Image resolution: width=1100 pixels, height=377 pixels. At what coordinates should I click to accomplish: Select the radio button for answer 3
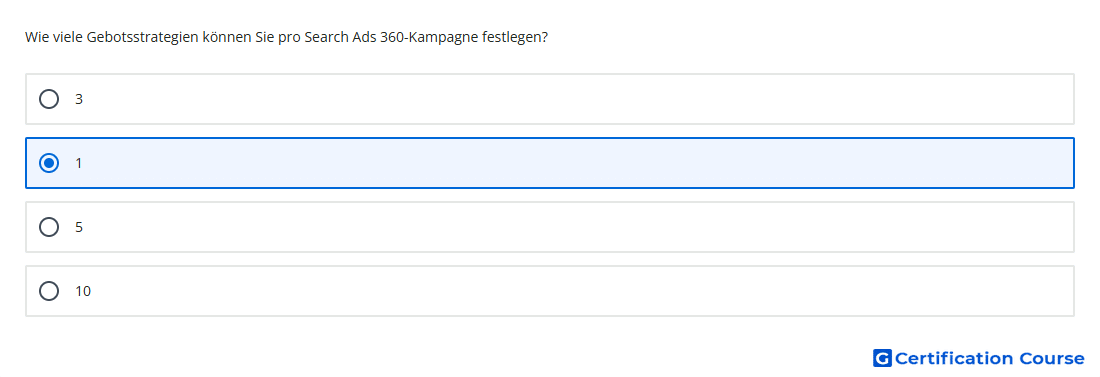tap(49, 99)
